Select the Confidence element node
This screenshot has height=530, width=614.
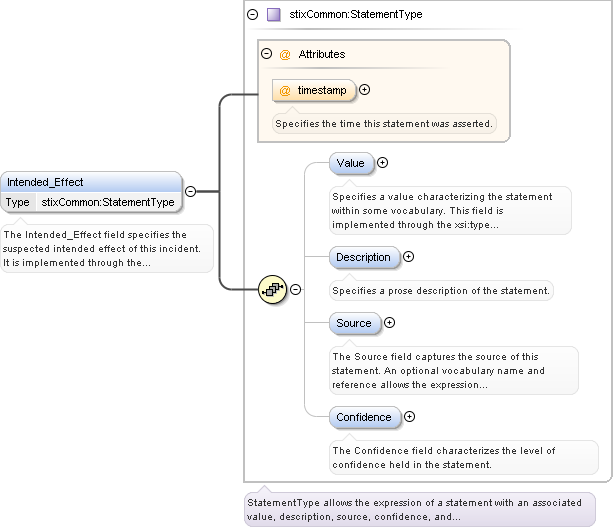[x=364, y=417]
